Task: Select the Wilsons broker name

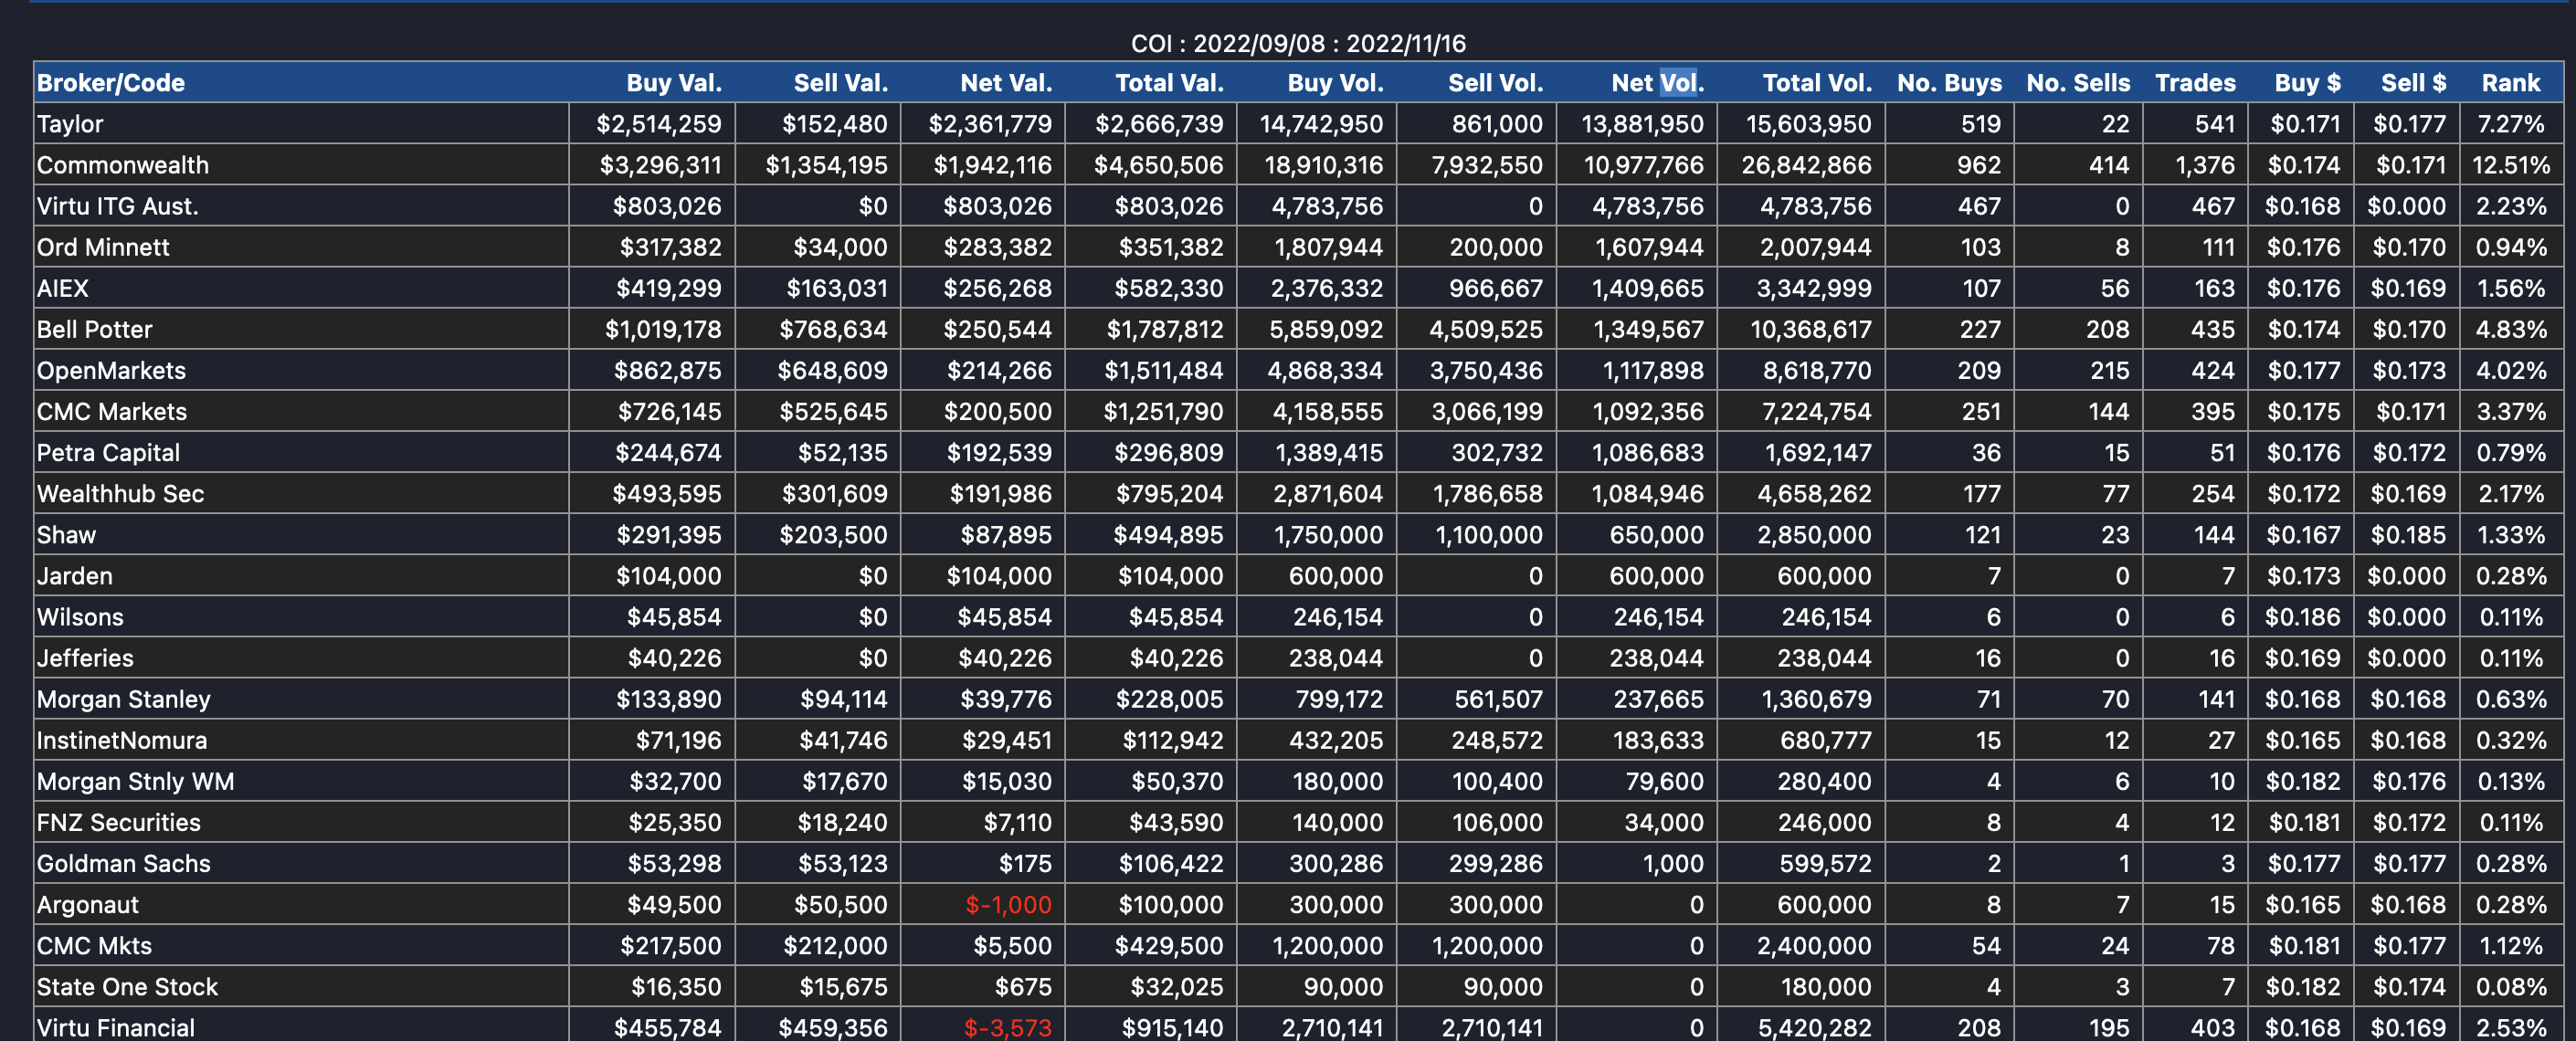Action: pos(80,616)
